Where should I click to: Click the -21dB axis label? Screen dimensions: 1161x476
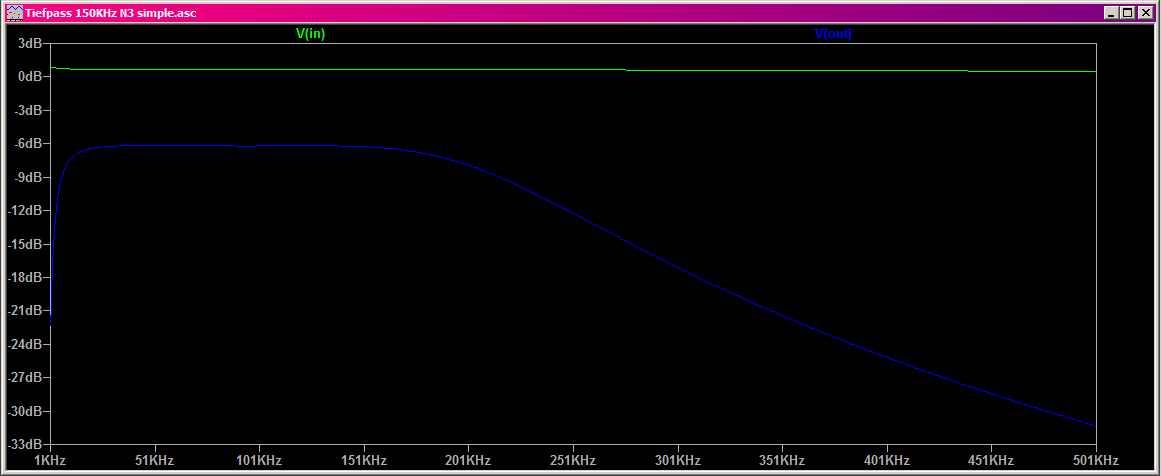[x=24, y=311]
